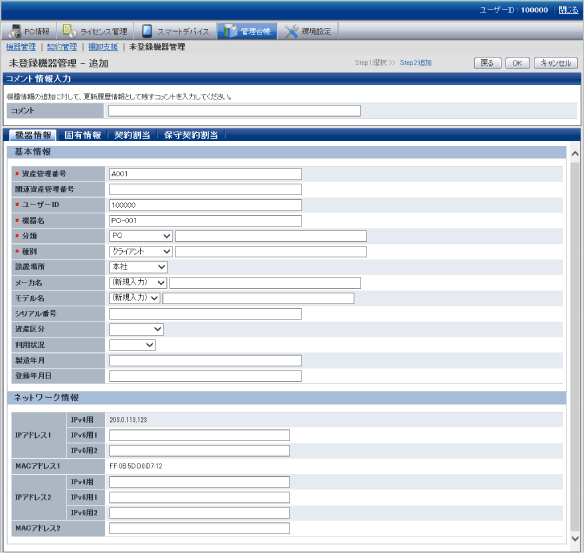Open the 利用状況 dropdown
The height and width of the screenshot is (553, 584).
132,344
